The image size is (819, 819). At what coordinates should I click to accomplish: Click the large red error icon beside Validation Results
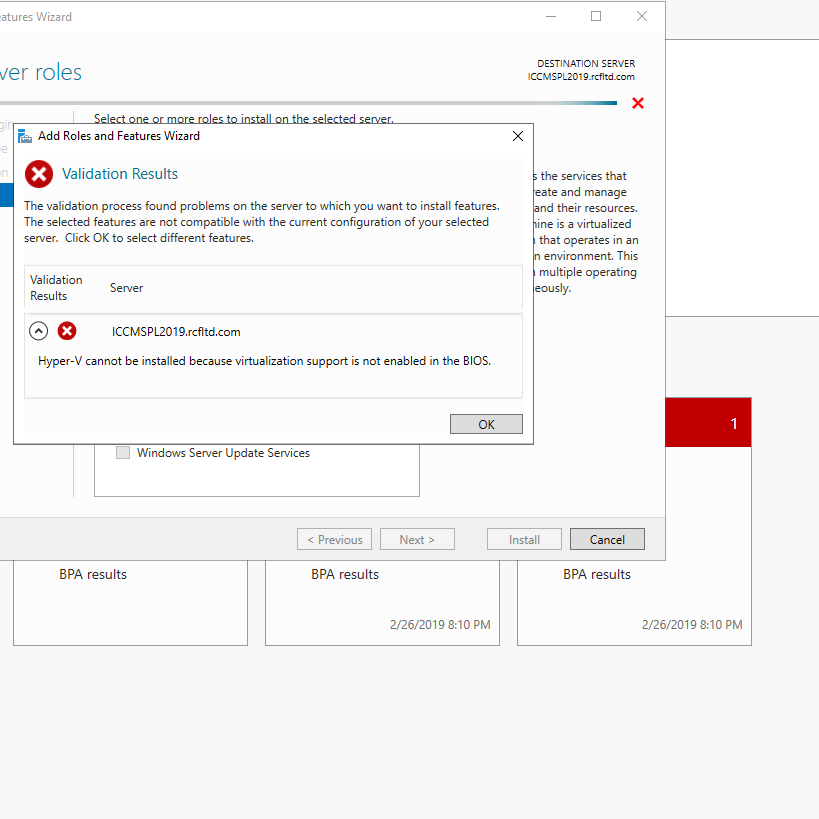[39, 174]
